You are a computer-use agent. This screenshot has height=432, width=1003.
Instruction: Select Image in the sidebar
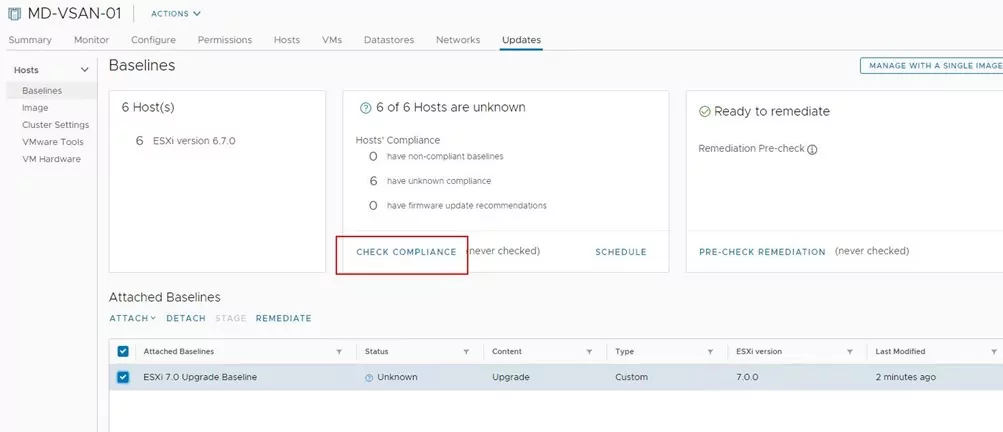[x=35, y=108]
